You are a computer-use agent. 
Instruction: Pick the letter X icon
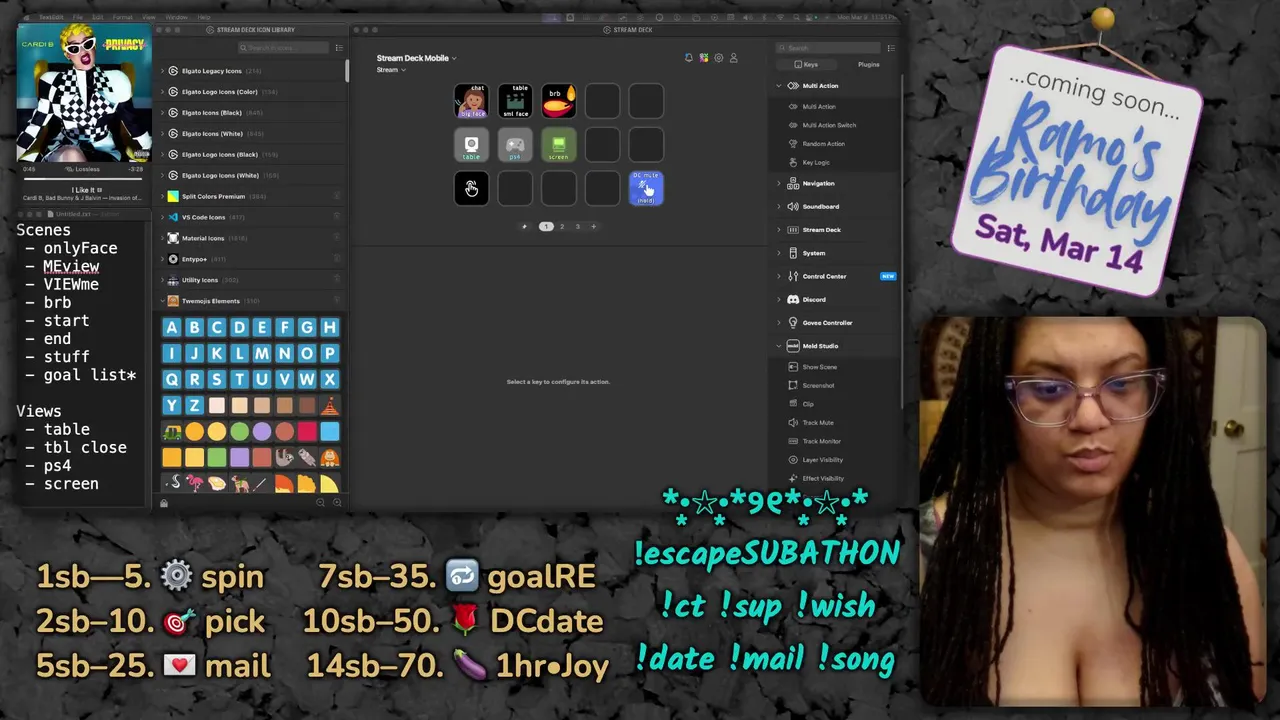[329, 380]
